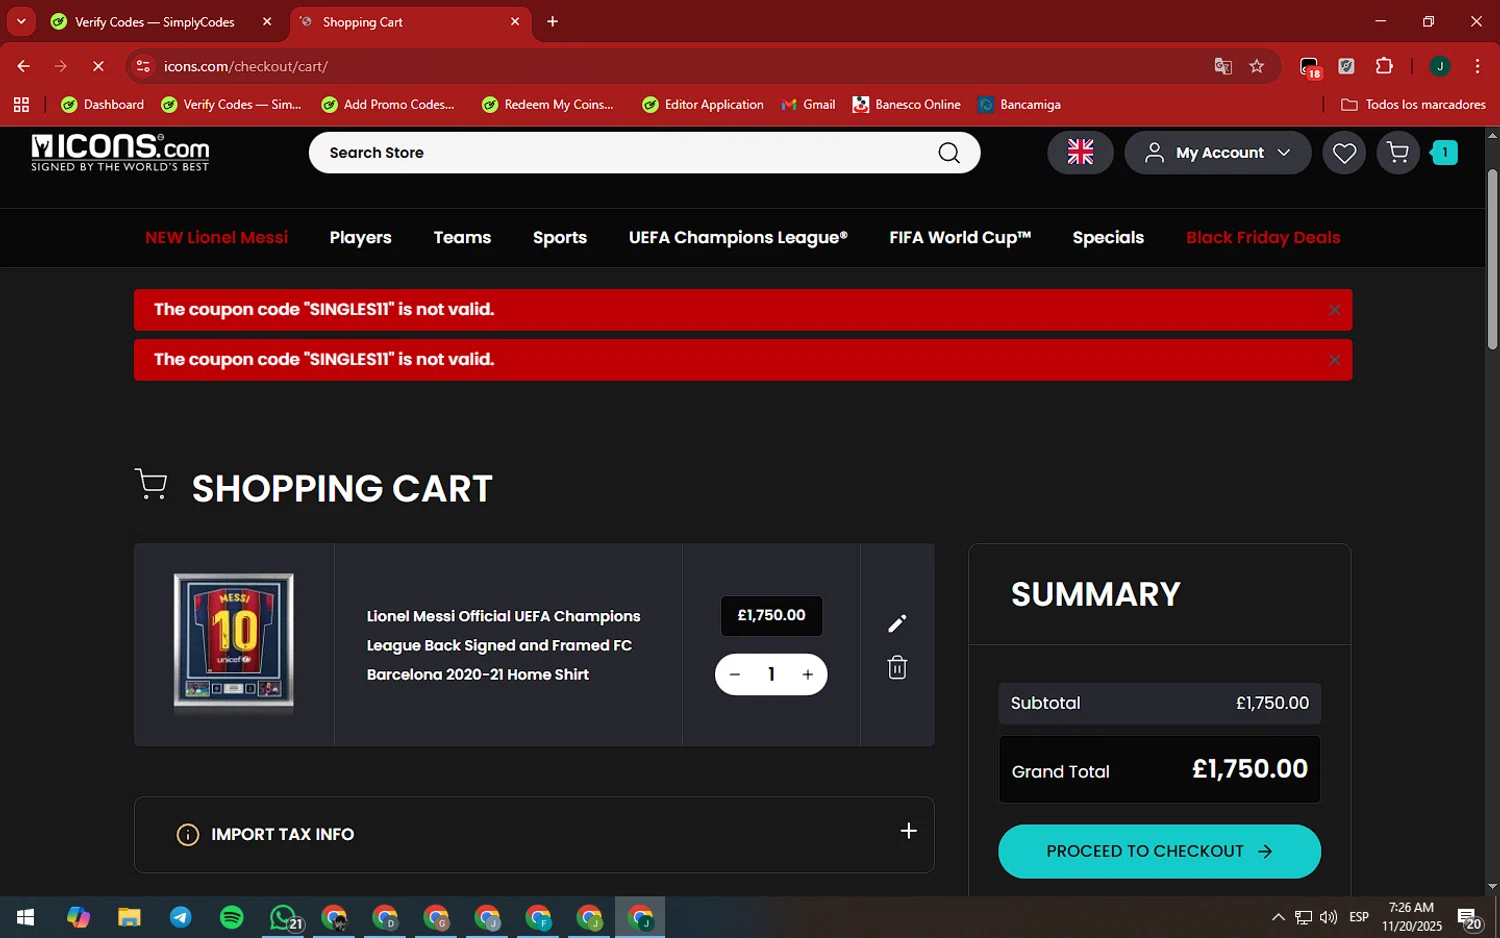The width and height of the screenshot is (1500, 938).
Task: Open the tab search dropdown arrow
Action: pos(21,22)
